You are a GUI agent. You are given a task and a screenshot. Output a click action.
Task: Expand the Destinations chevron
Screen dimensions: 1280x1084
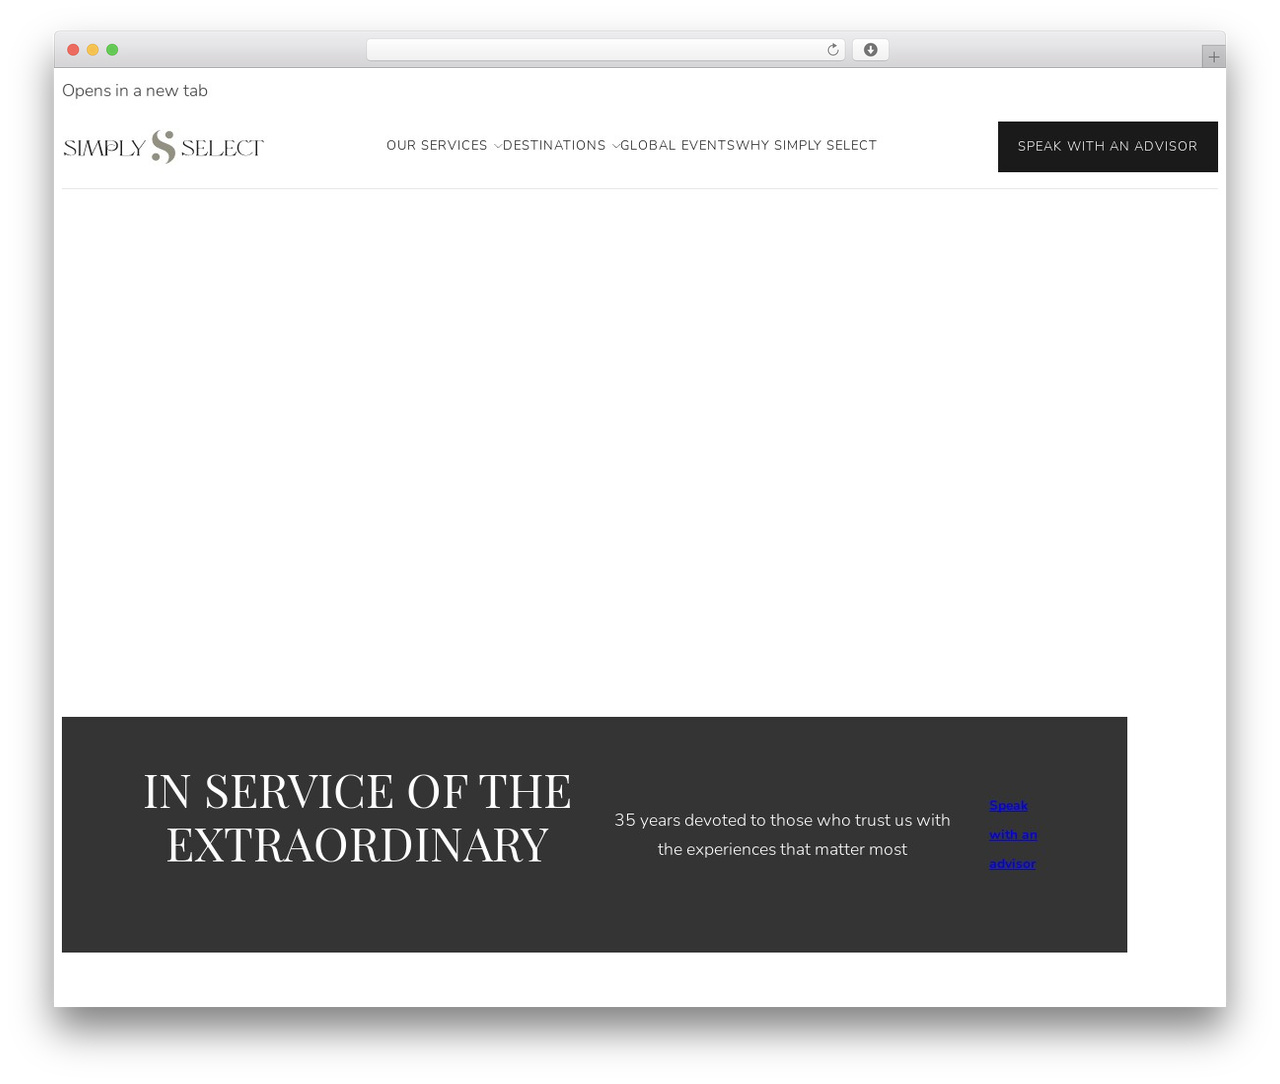[616, 146]
